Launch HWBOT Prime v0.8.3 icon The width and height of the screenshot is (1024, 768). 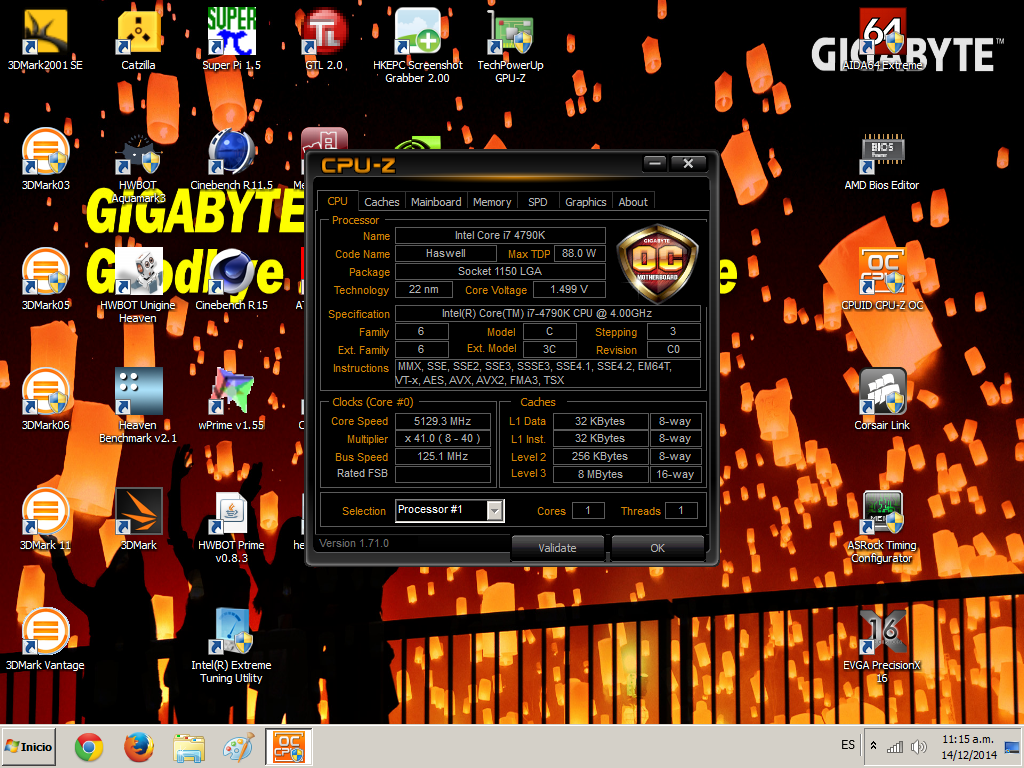[x=231, y=526]
